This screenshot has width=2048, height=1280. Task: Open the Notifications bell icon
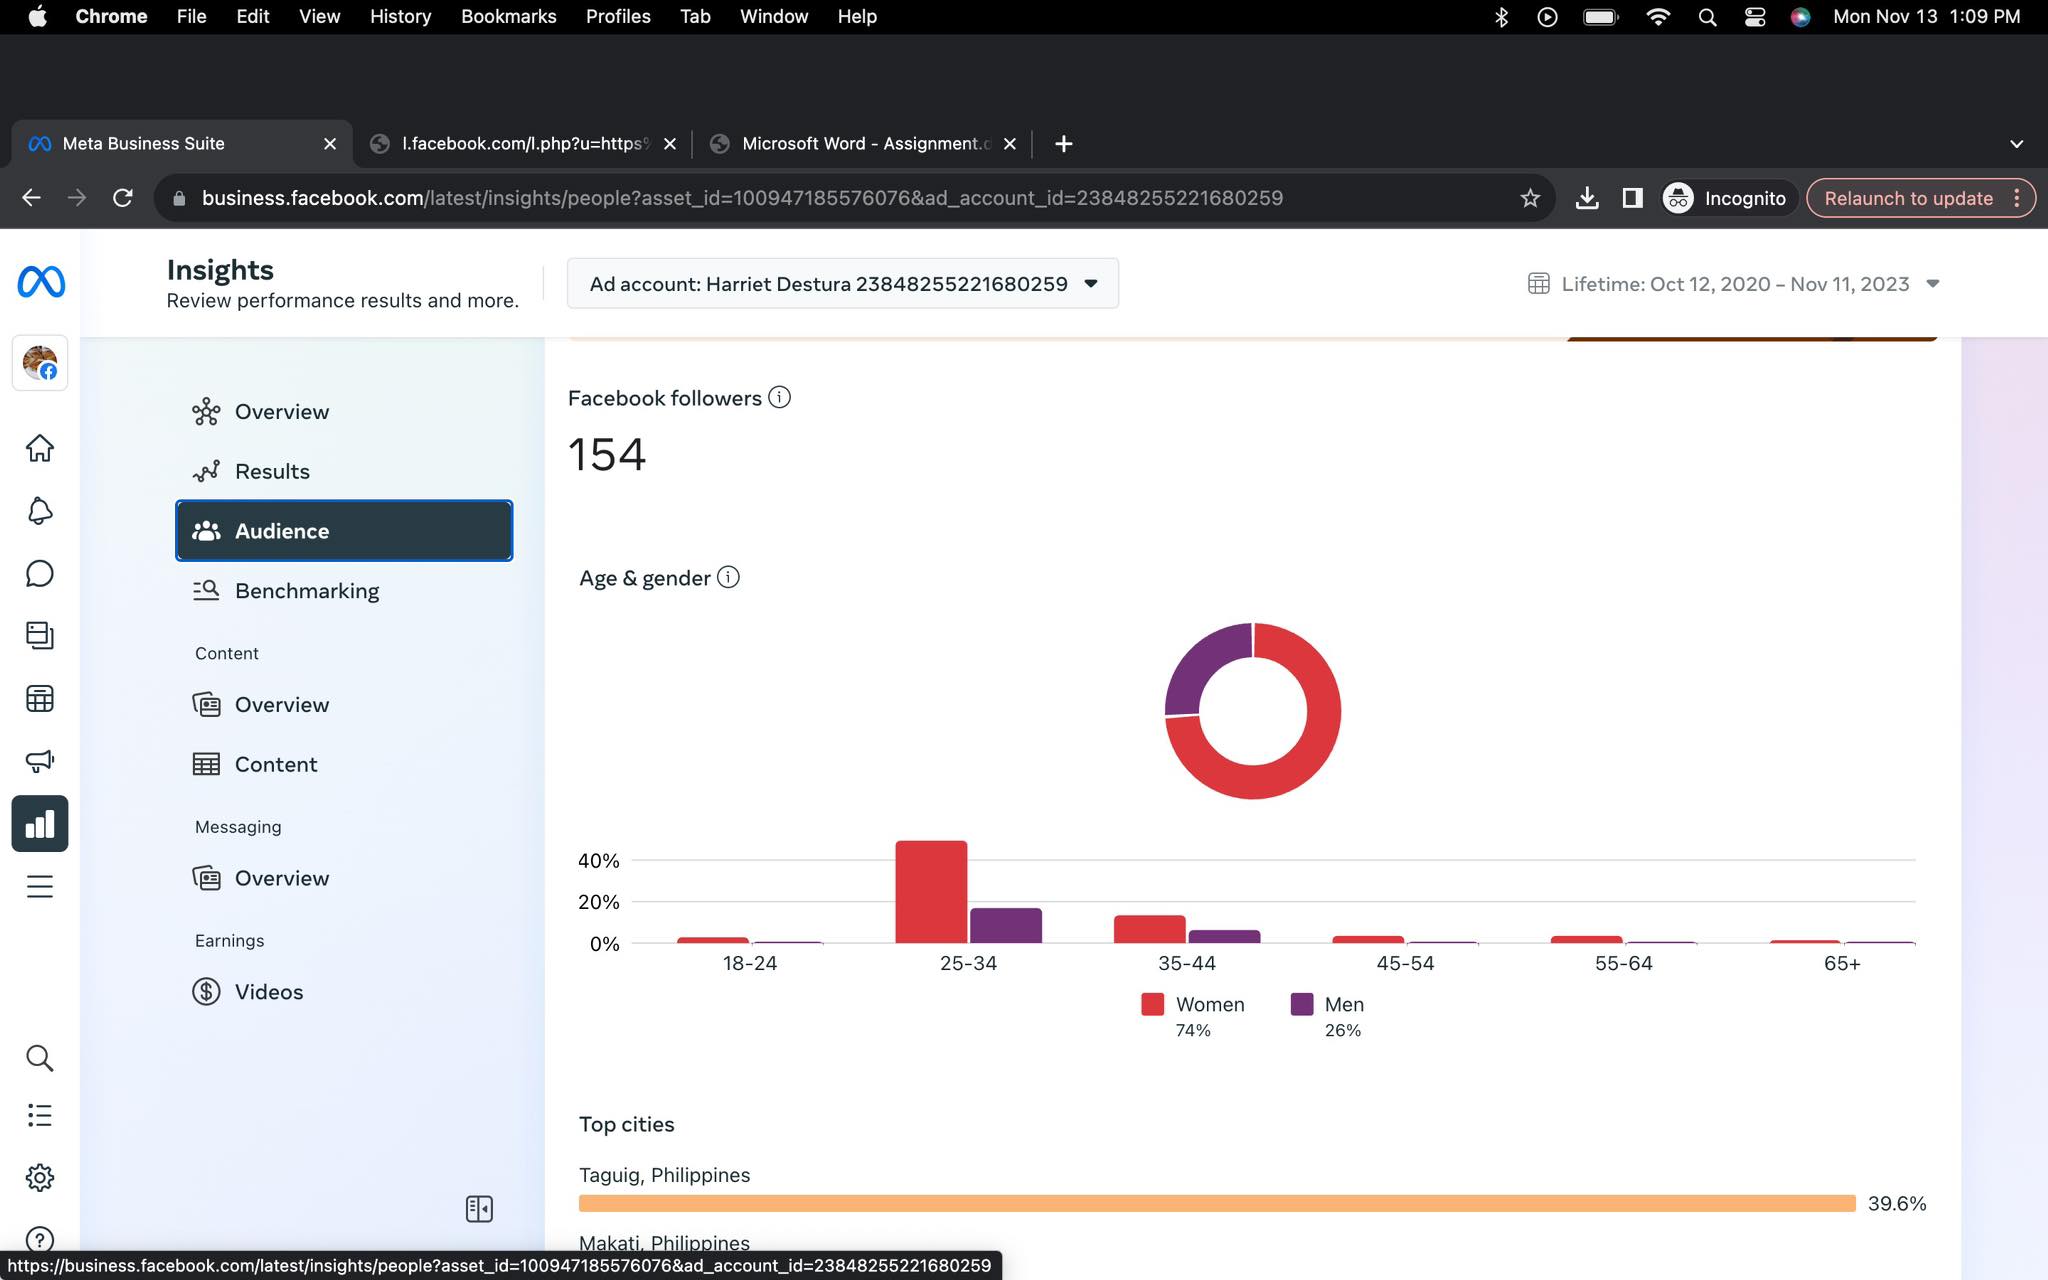pos(40,511)
